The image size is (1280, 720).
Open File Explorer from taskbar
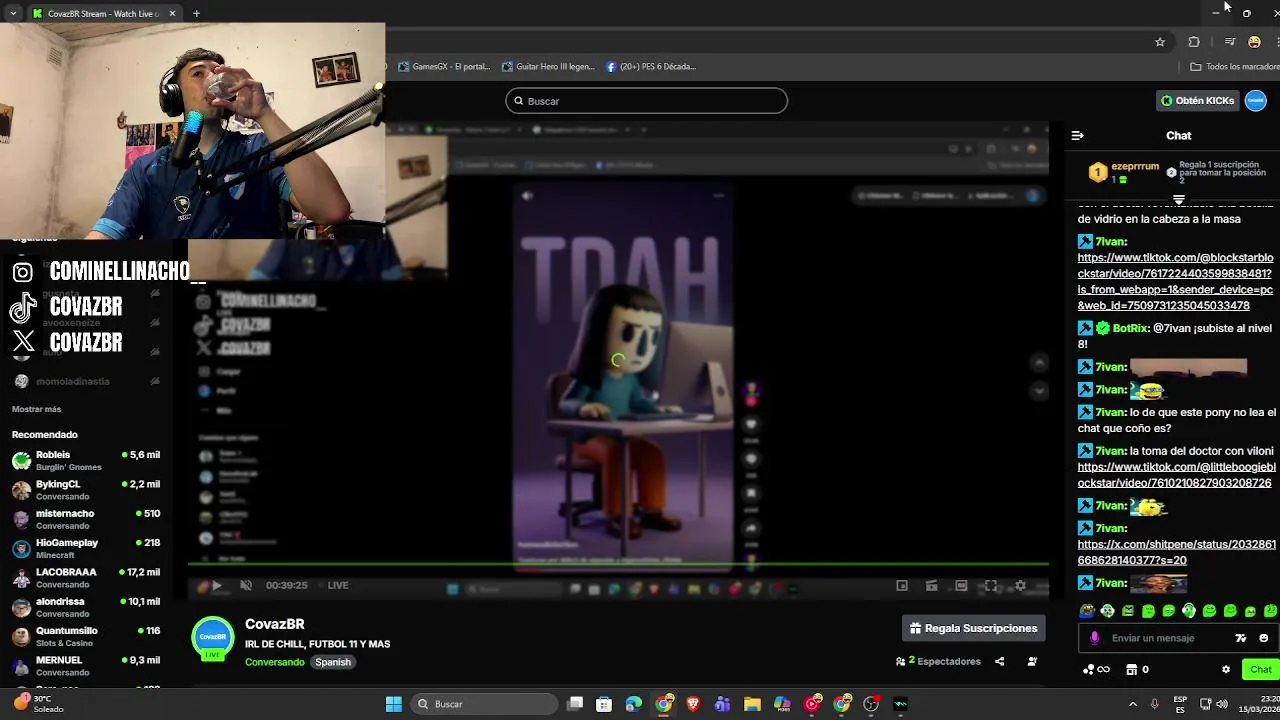(752, 704)
